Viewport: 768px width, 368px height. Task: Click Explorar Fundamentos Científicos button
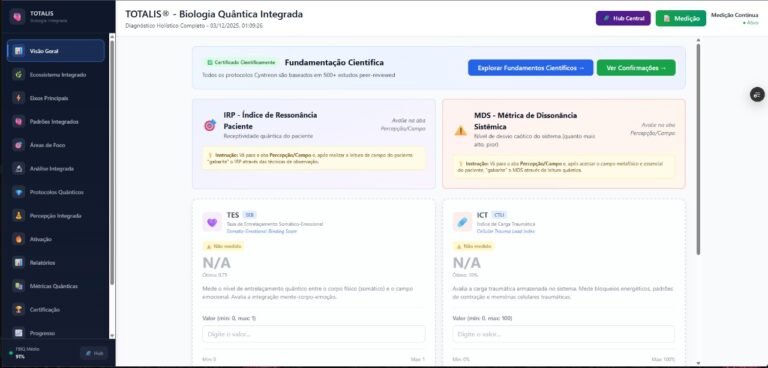pos(530,68)
